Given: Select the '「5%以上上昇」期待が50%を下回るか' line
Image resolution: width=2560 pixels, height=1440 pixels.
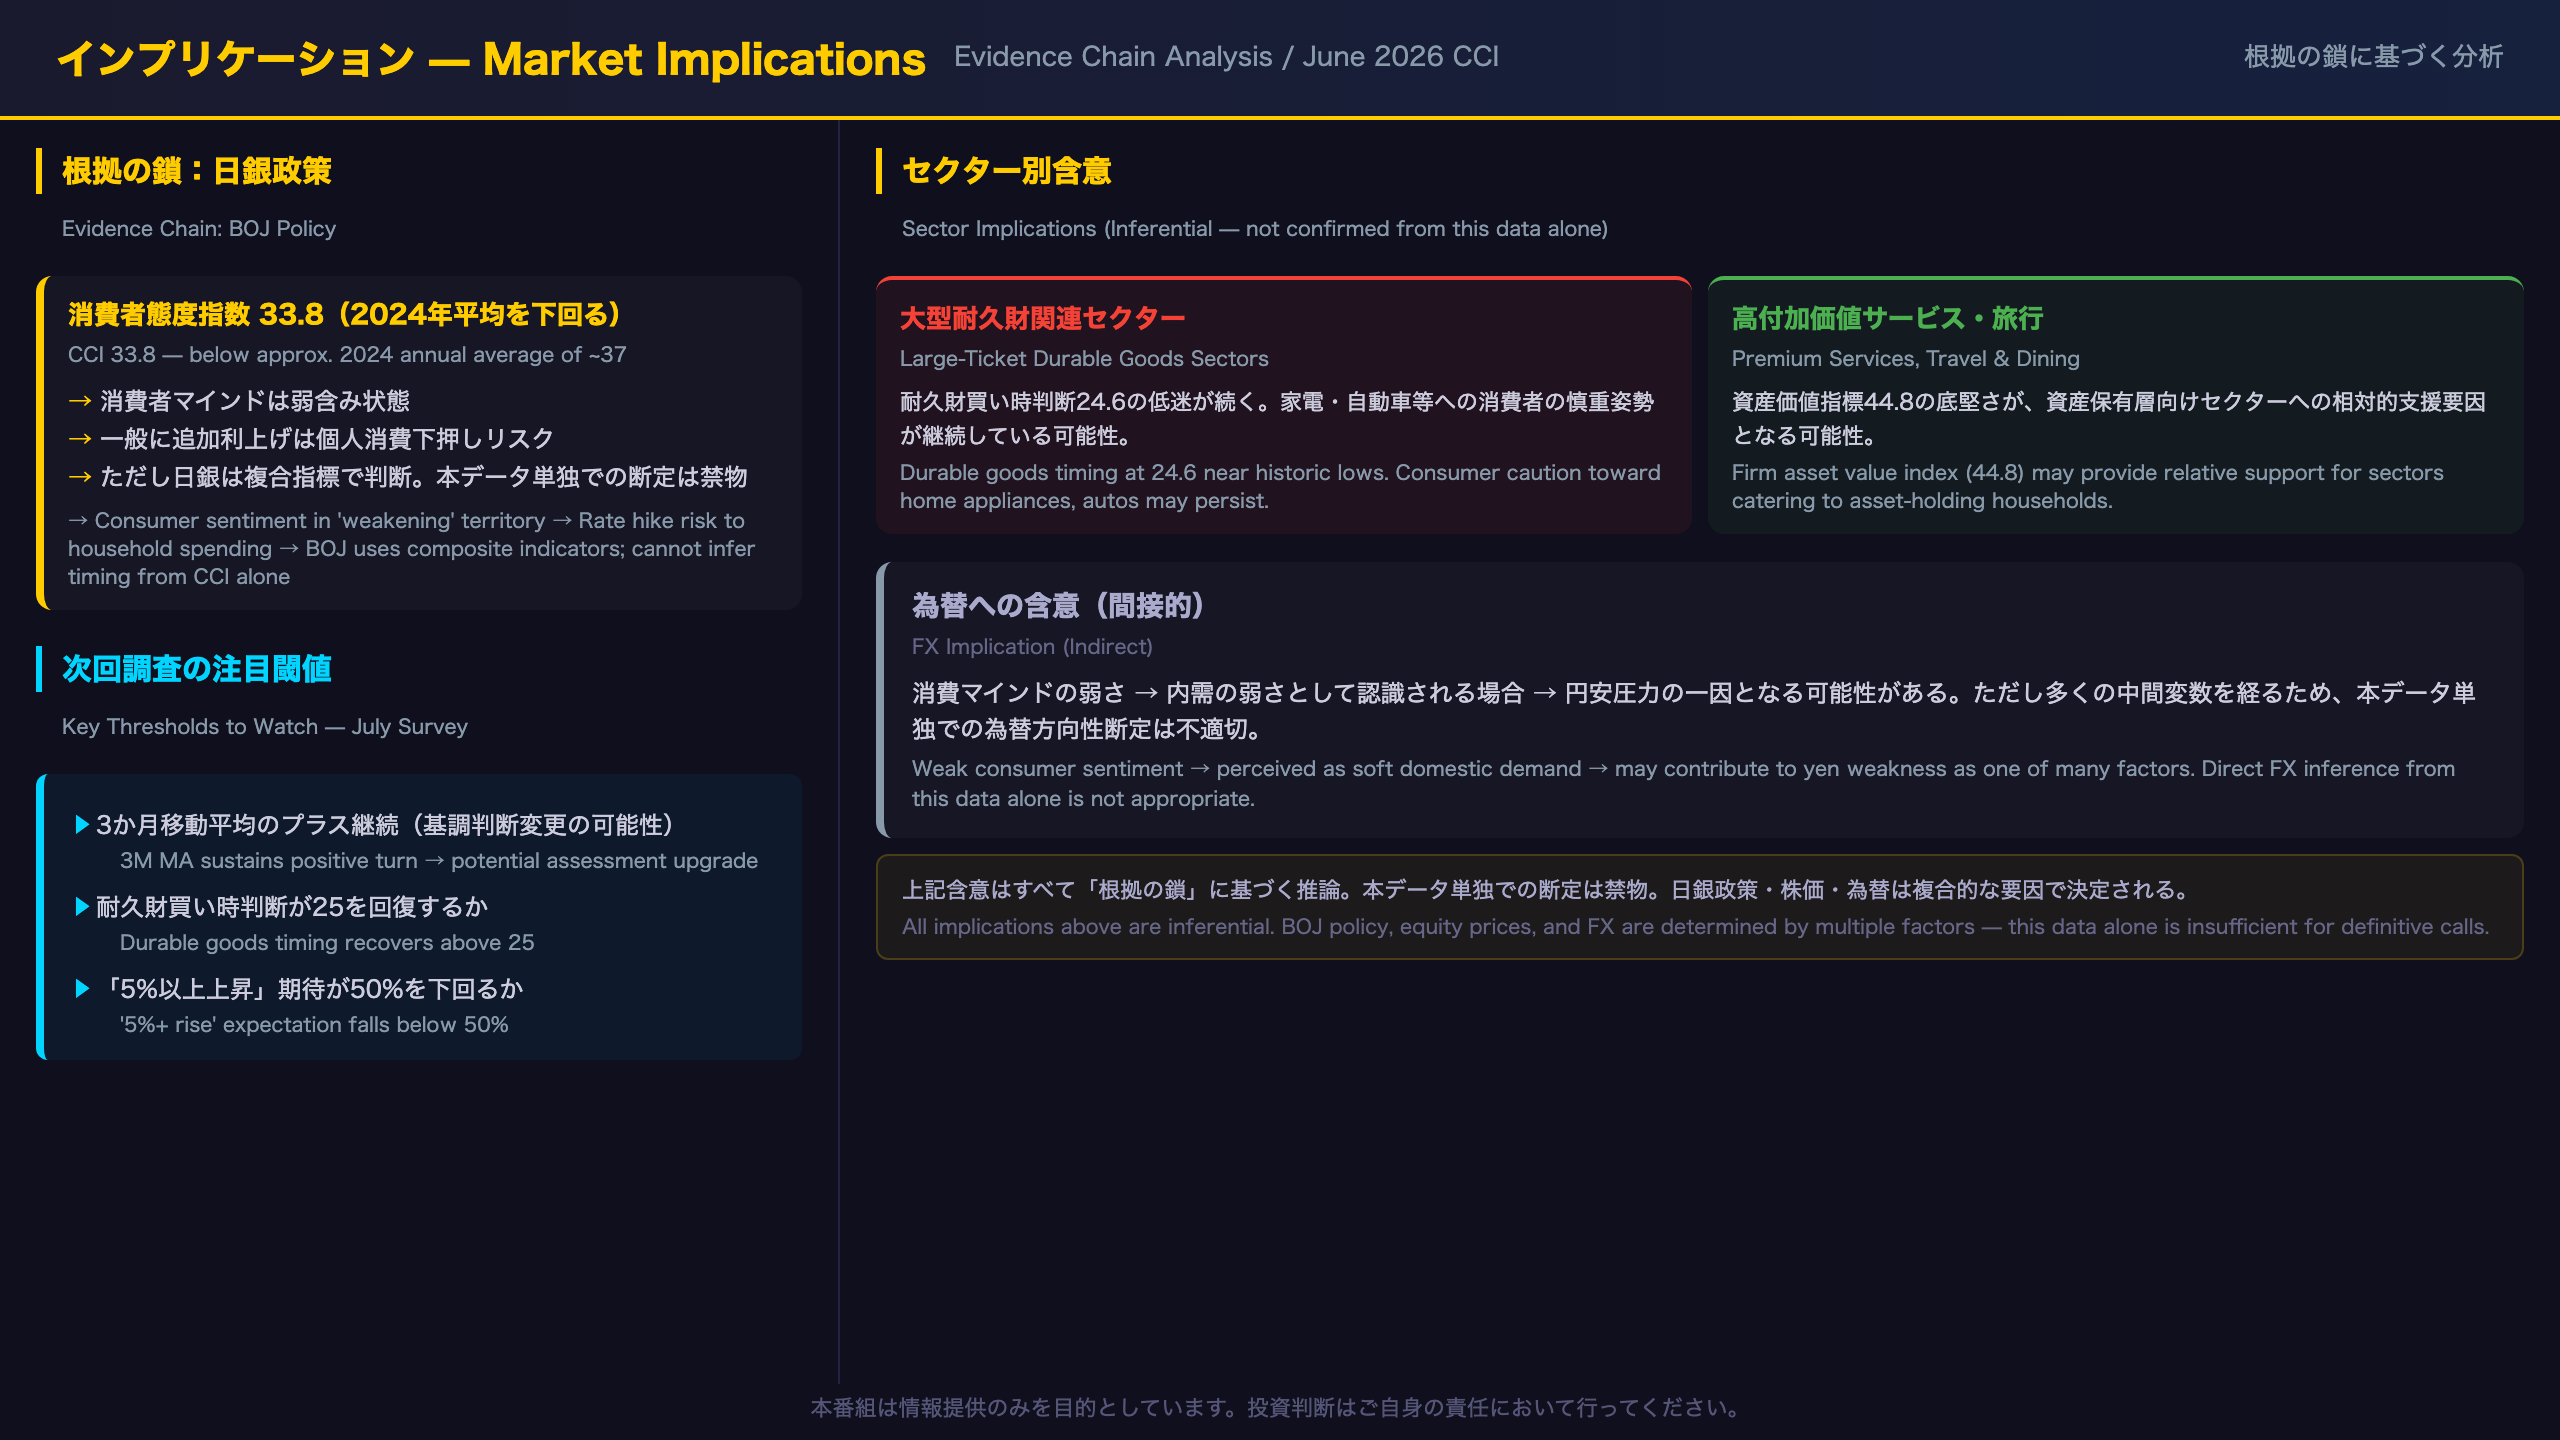Looking at the screenshot, I should click(x=310, y=989).
